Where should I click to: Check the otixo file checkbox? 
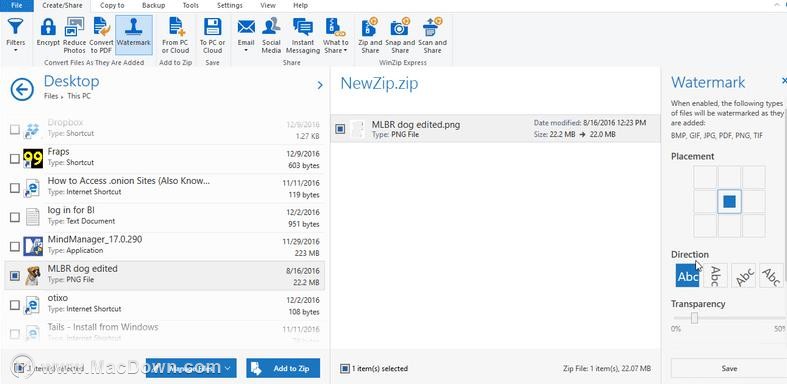15,305
